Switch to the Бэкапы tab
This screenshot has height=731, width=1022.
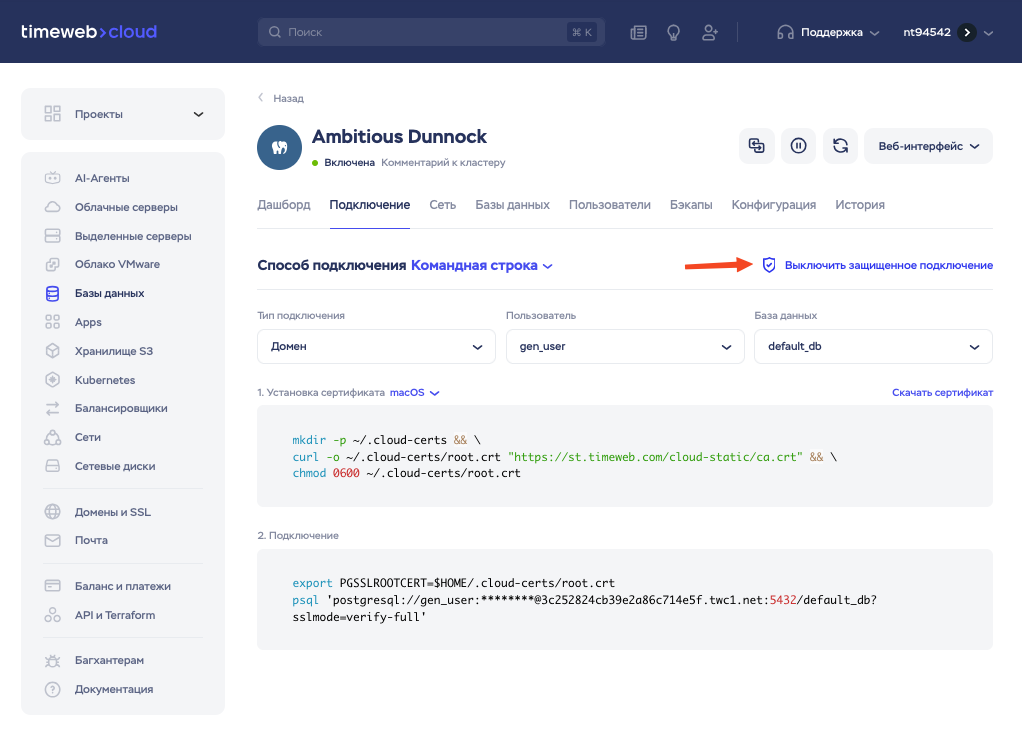coord(691,204)
